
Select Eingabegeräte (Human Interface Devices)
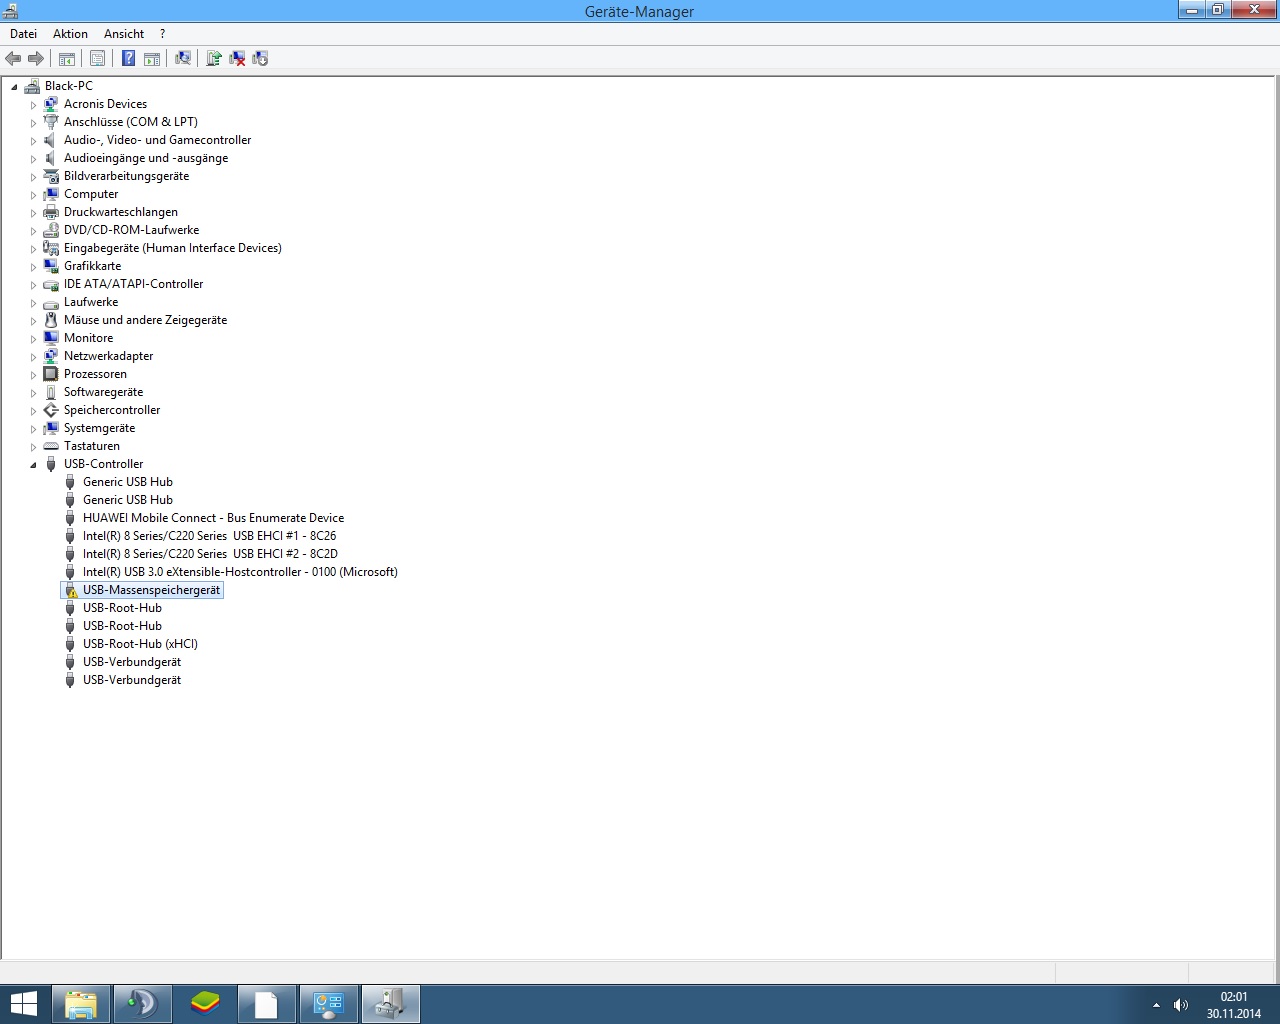tap(173, 248)
